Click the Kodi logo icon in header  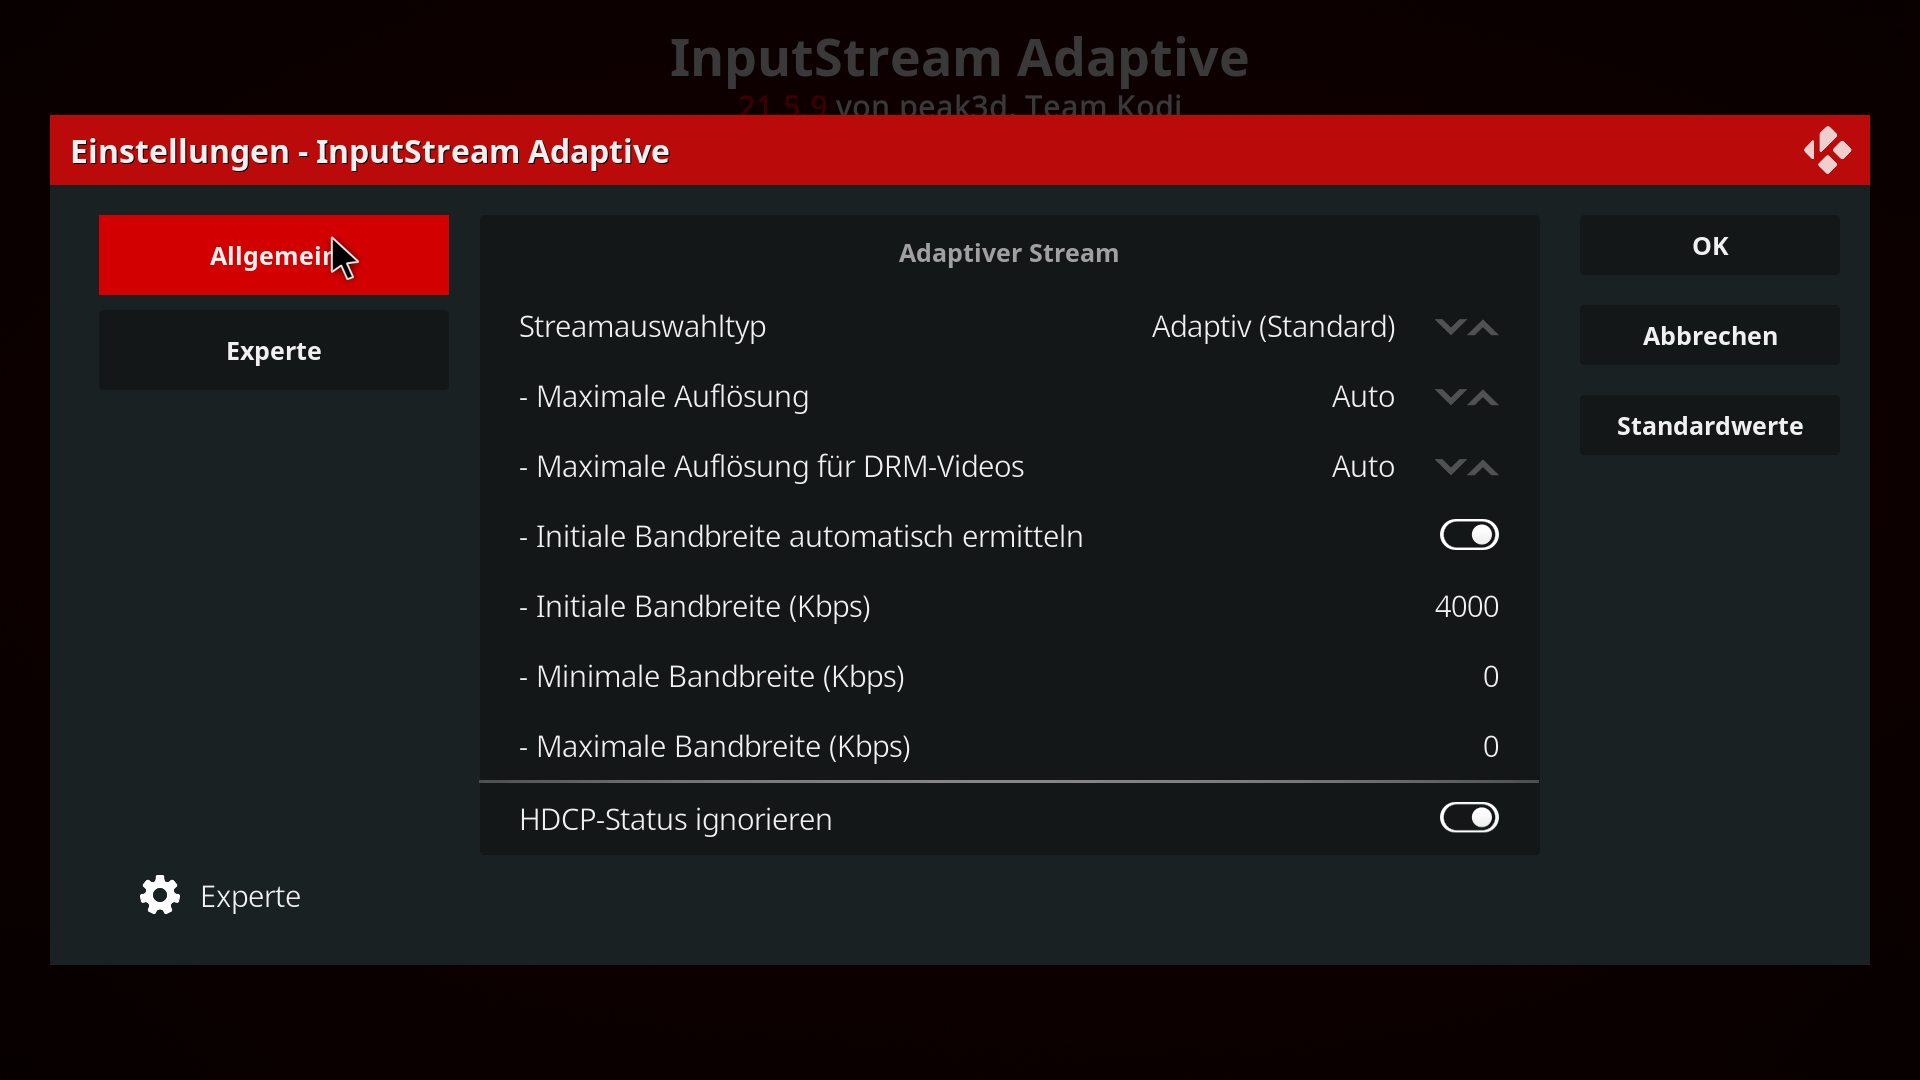[x=1827, y=150]
